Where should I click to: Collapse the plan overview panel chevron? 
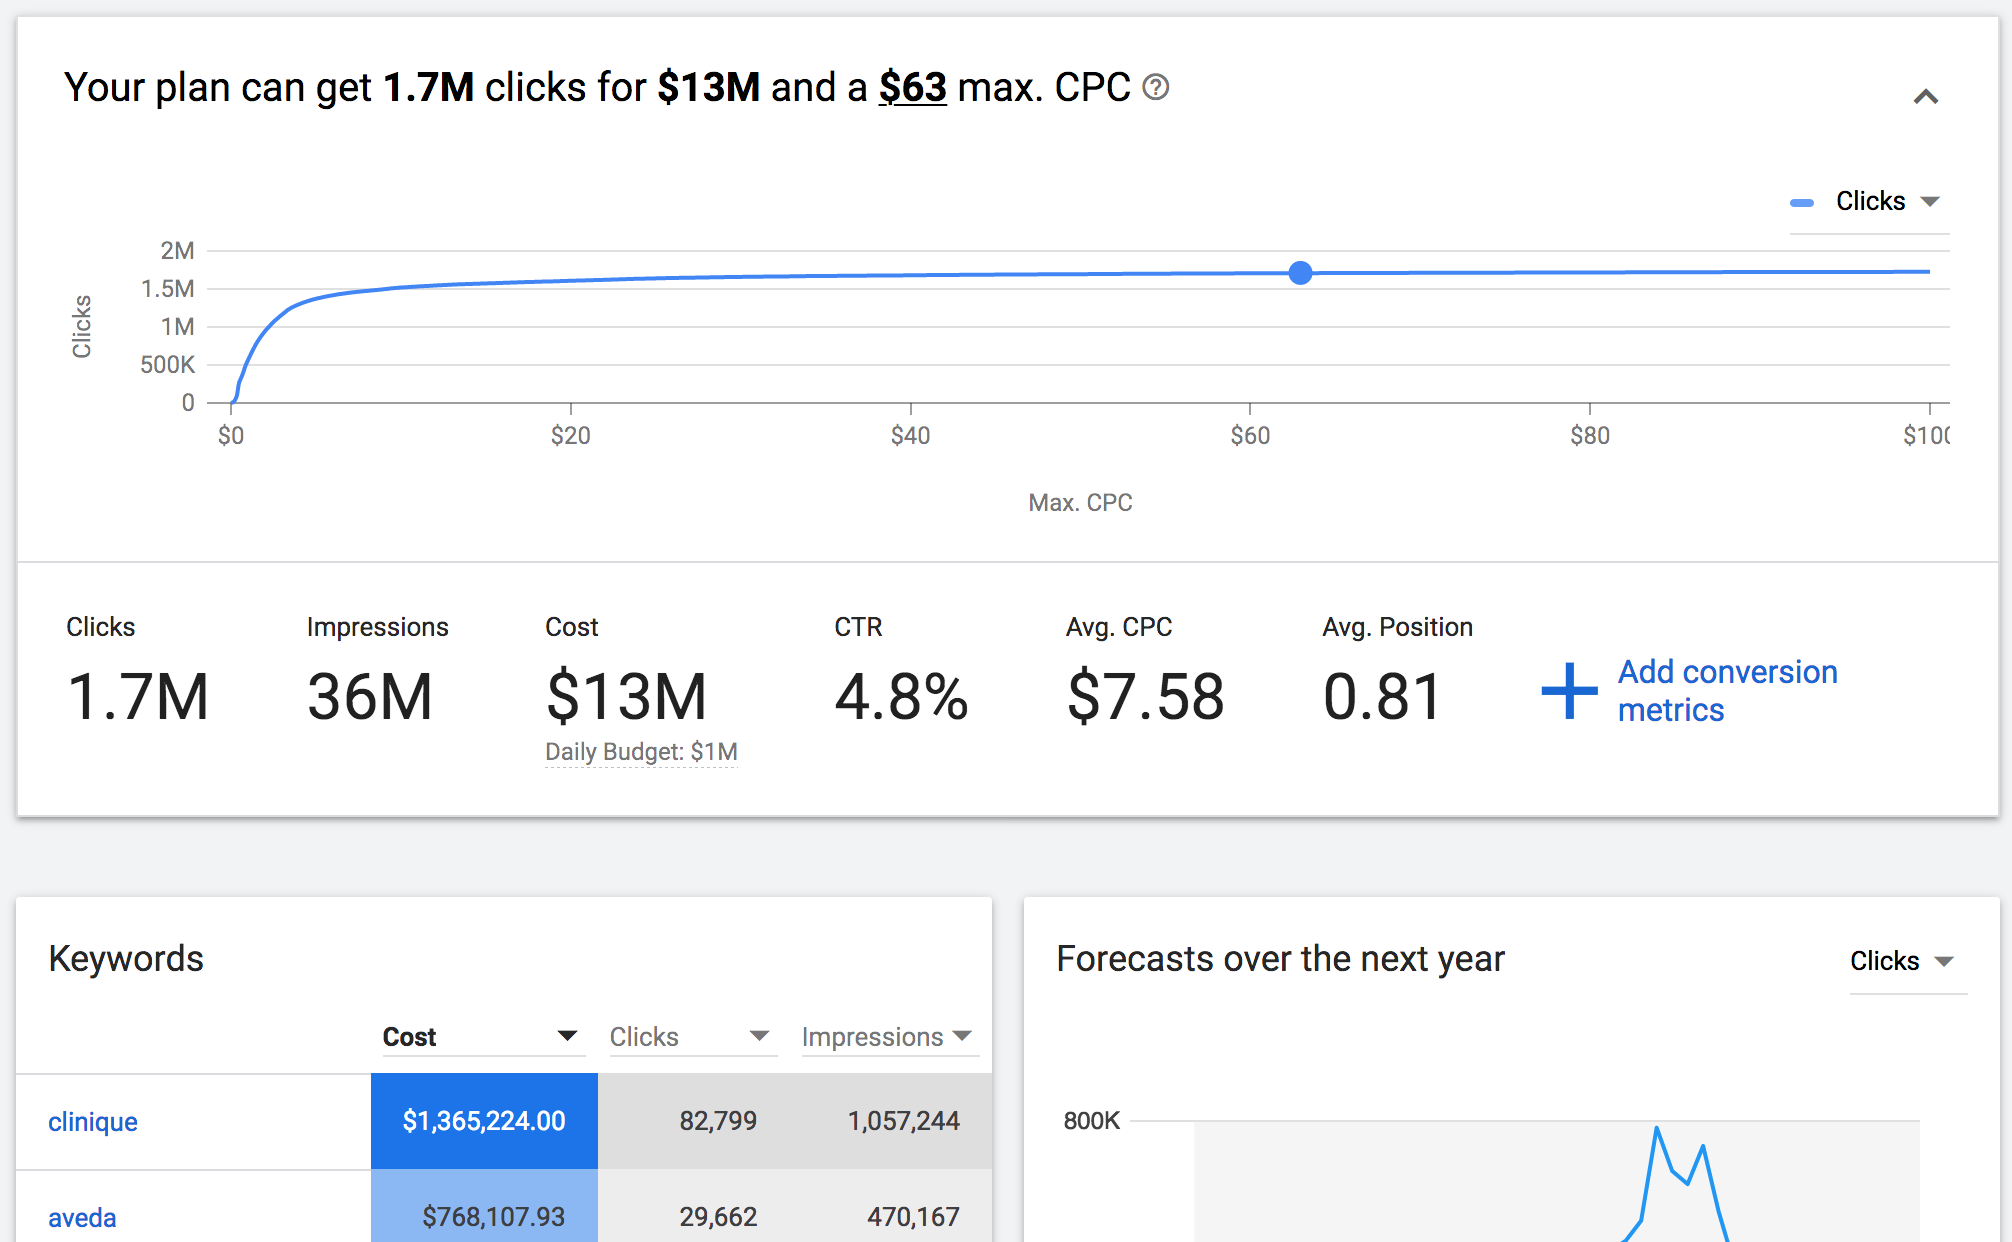tap(1925, 97)
